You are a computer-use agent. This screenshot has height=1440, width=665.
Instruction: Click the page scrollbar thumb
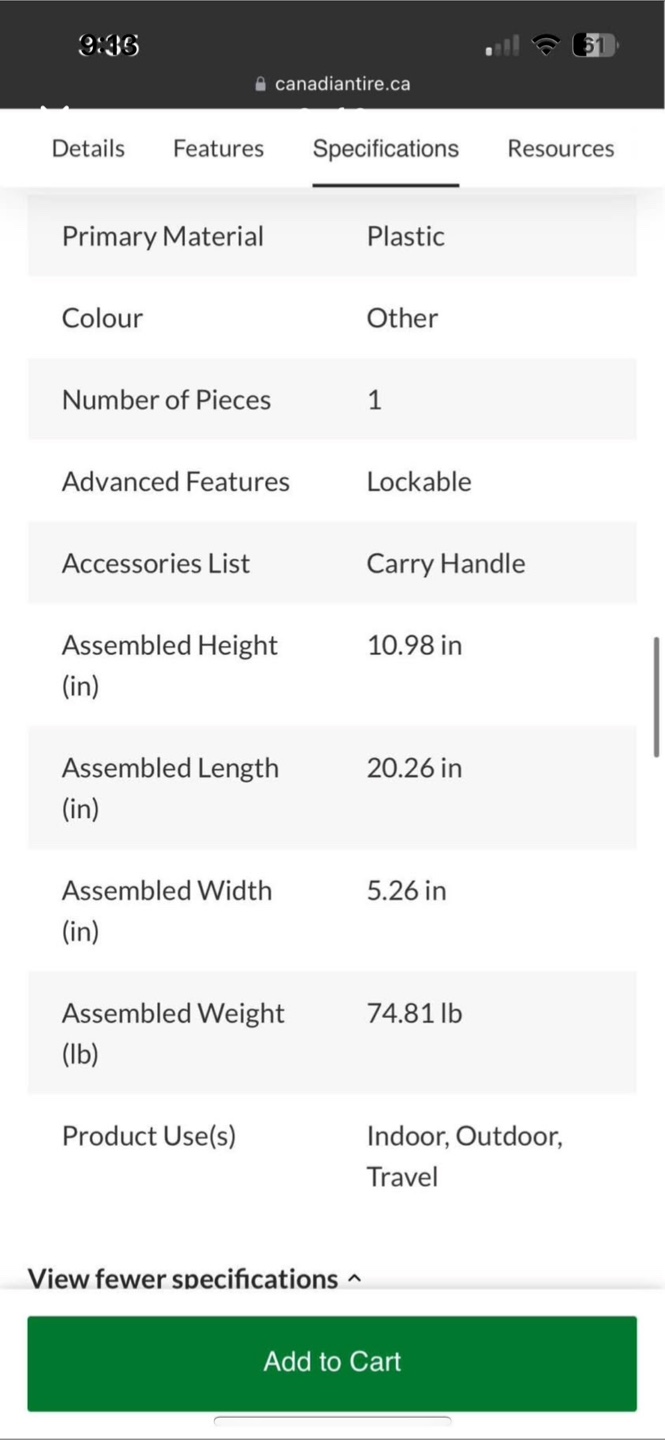click(656, 696)
